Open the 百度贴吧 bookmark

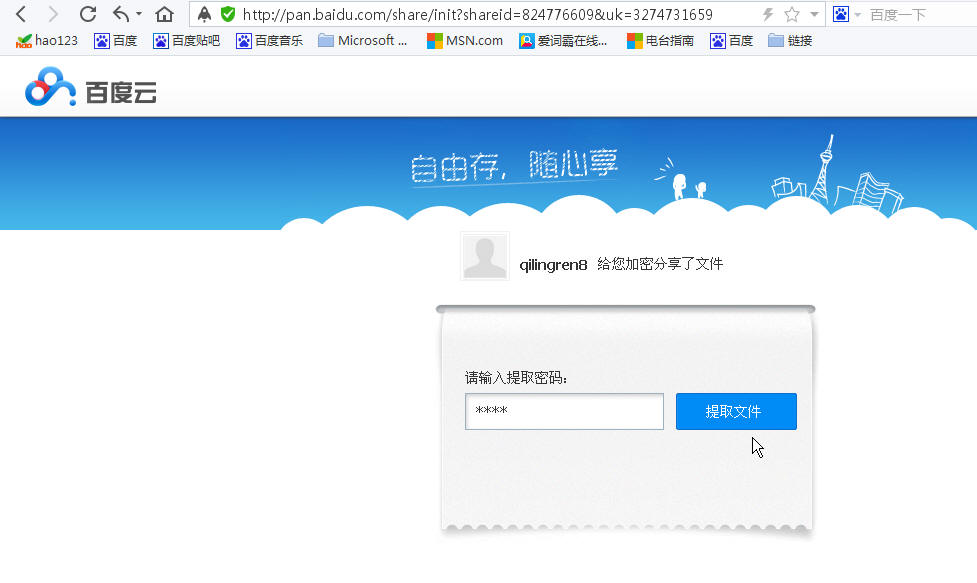186,41
